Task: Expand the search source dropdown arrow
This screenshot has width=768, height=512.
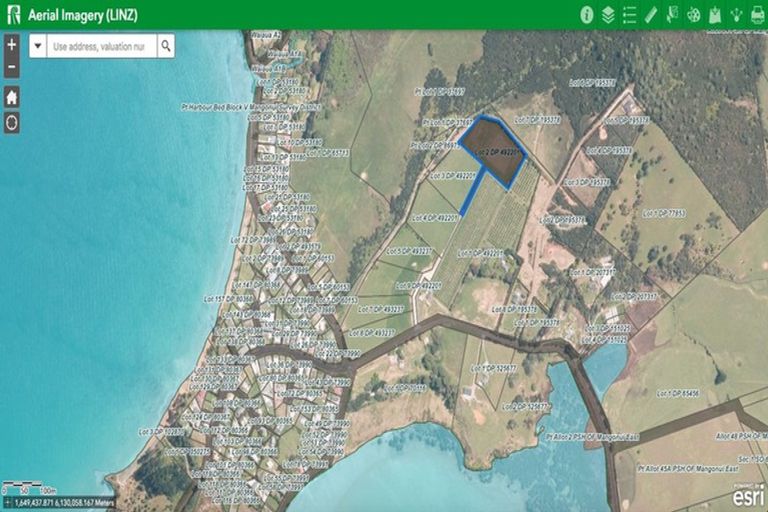Action: click(38, 46)
